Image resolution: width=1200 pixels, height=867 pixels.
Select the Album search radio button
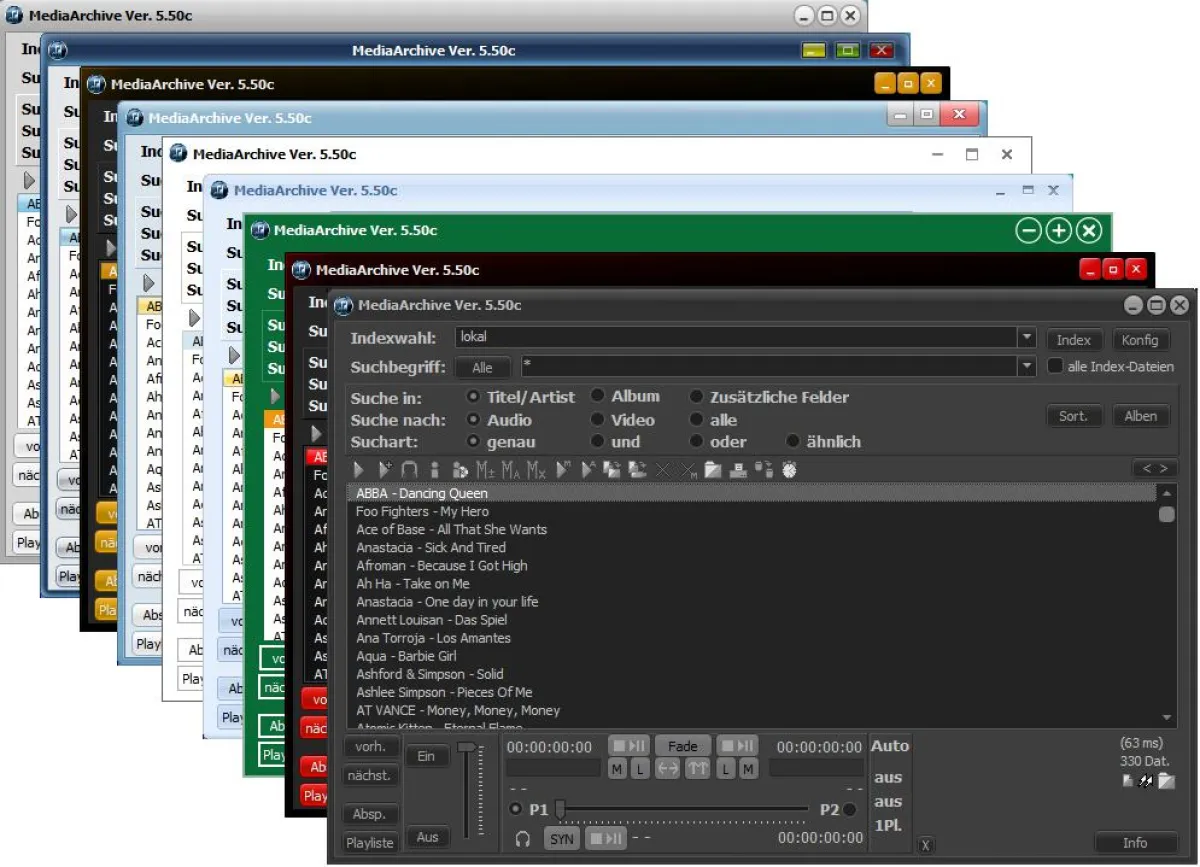click(597, 396)
